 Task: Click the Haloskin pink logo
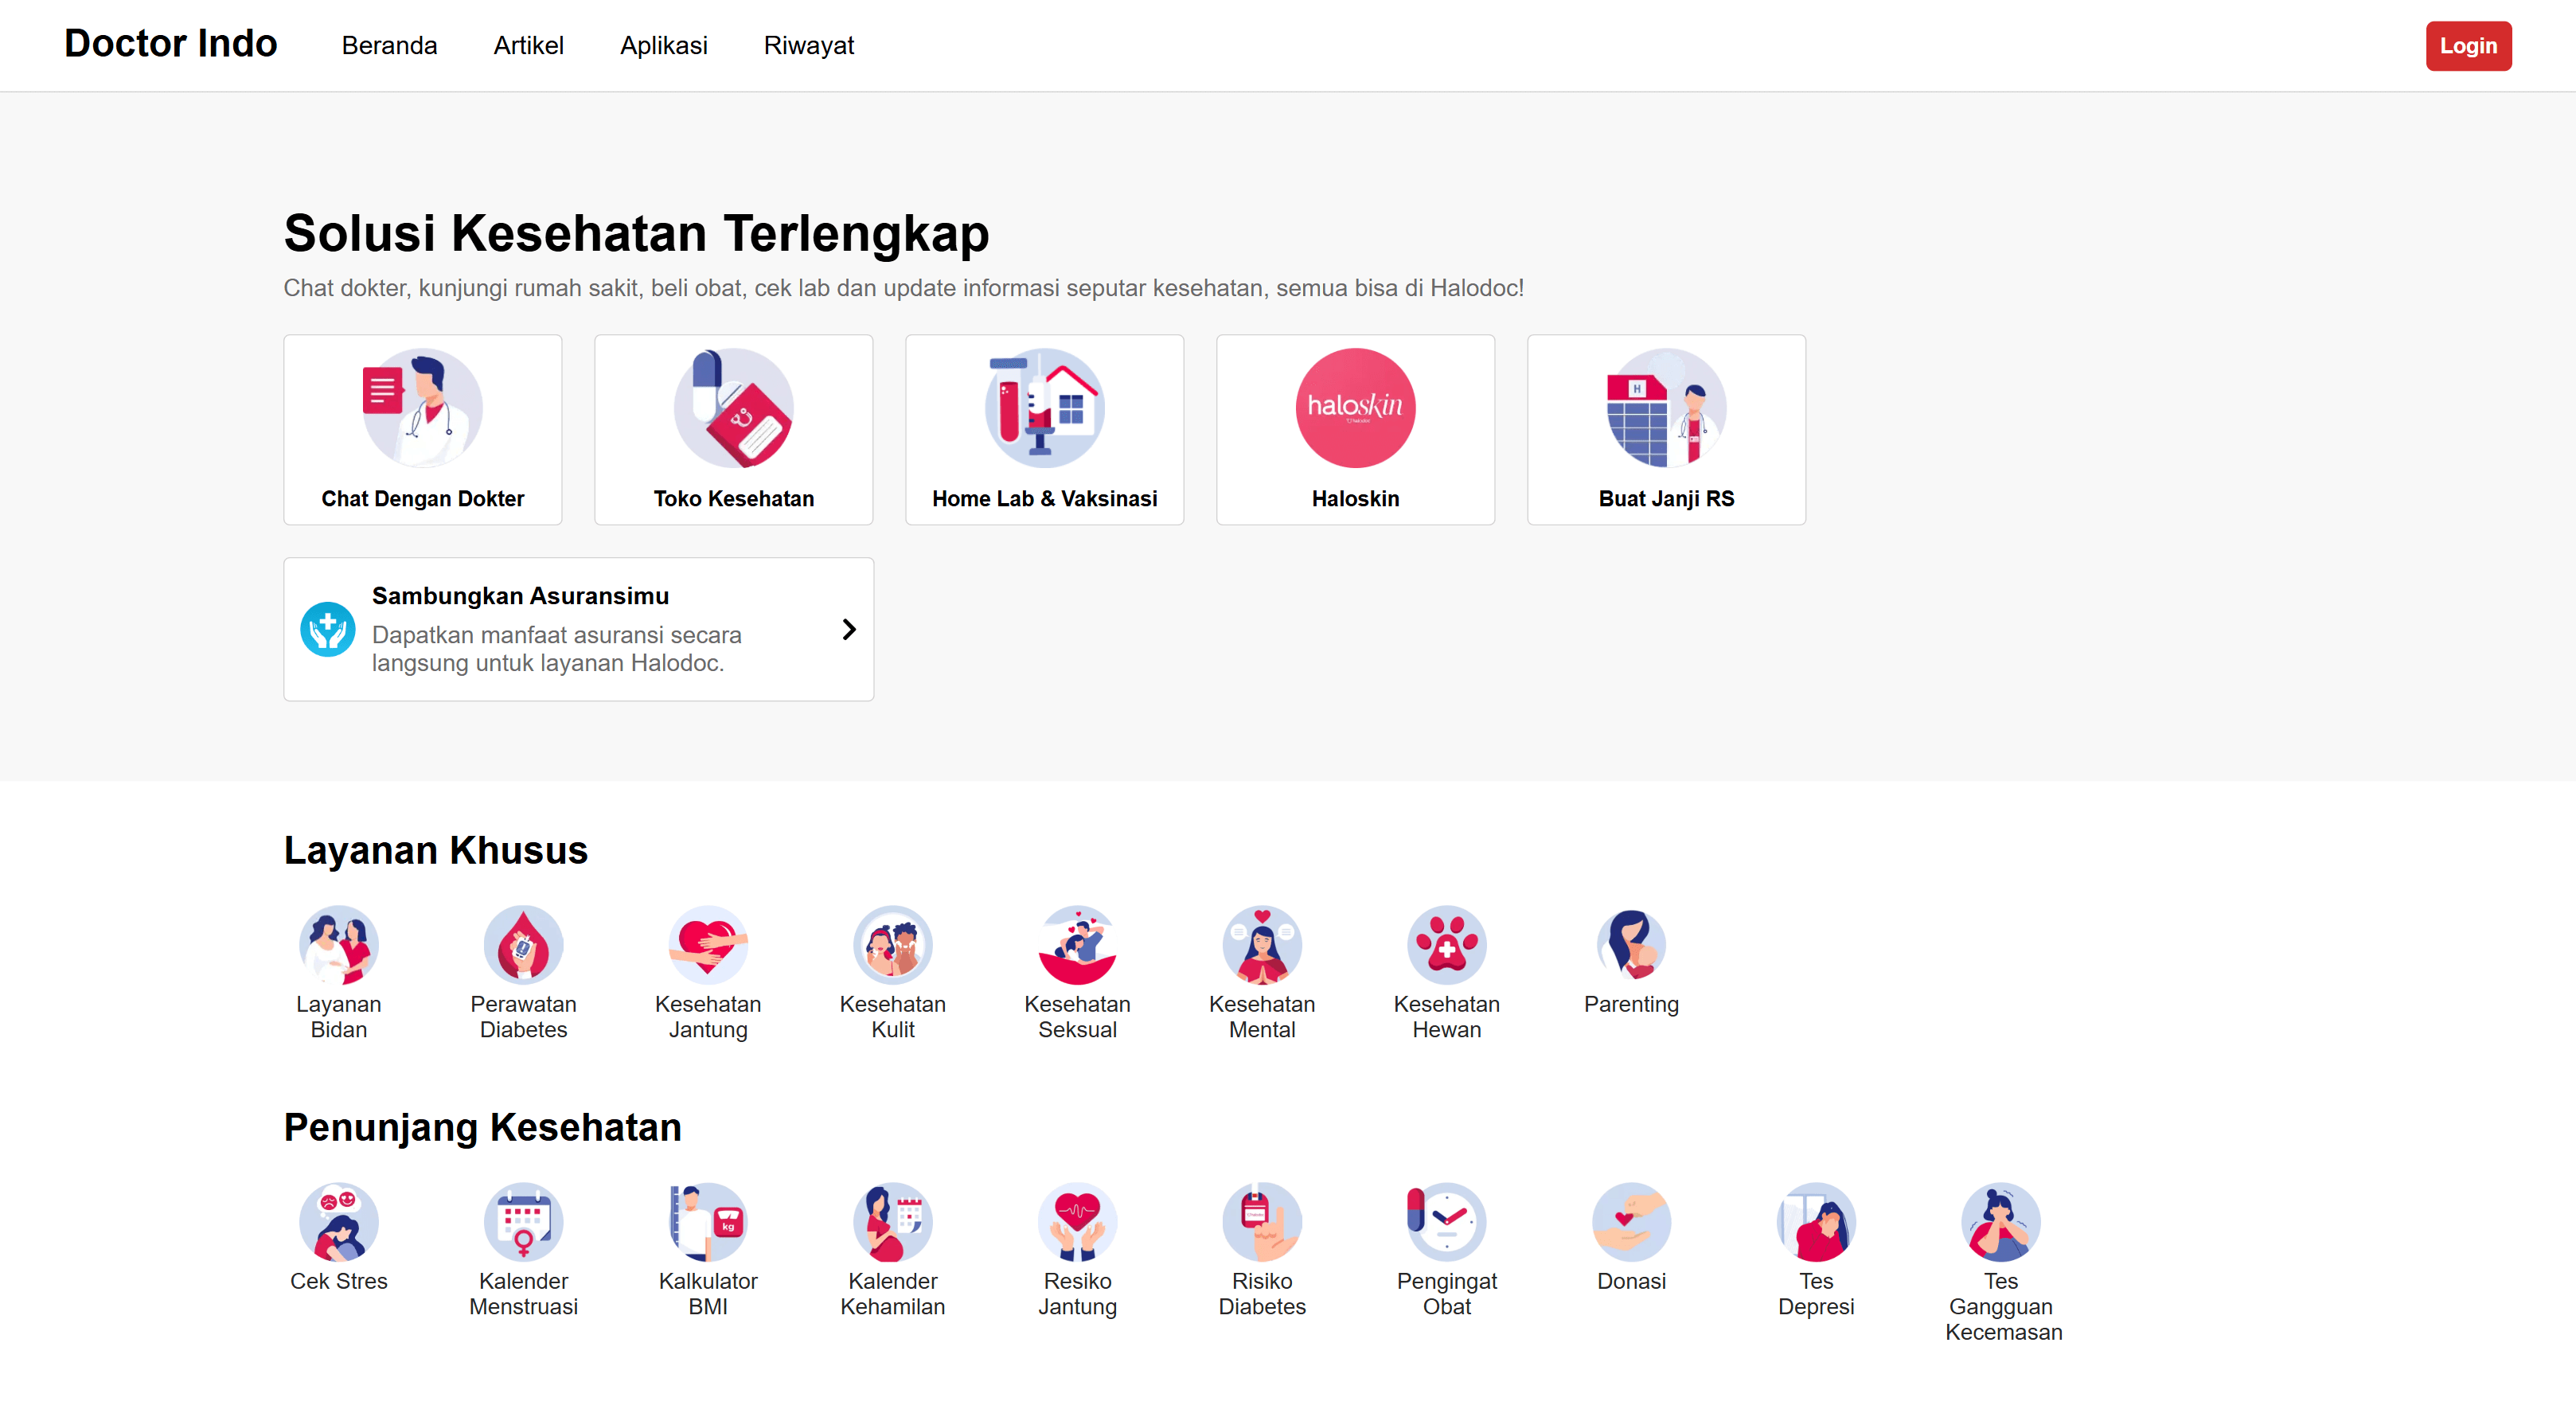pos(1355,408)
